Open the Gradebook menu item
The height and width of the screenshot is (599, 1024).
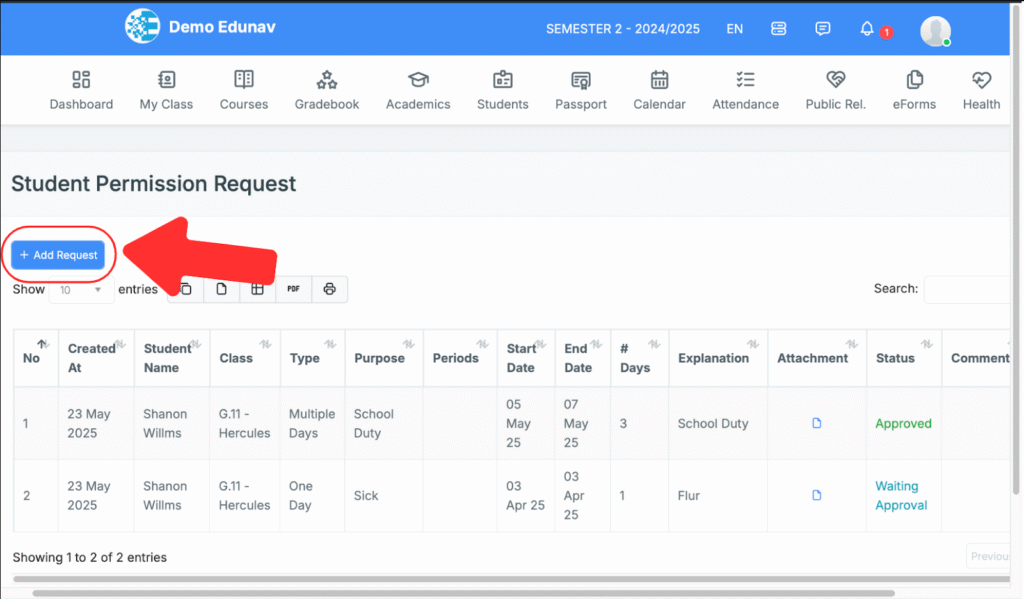[326, 90]
